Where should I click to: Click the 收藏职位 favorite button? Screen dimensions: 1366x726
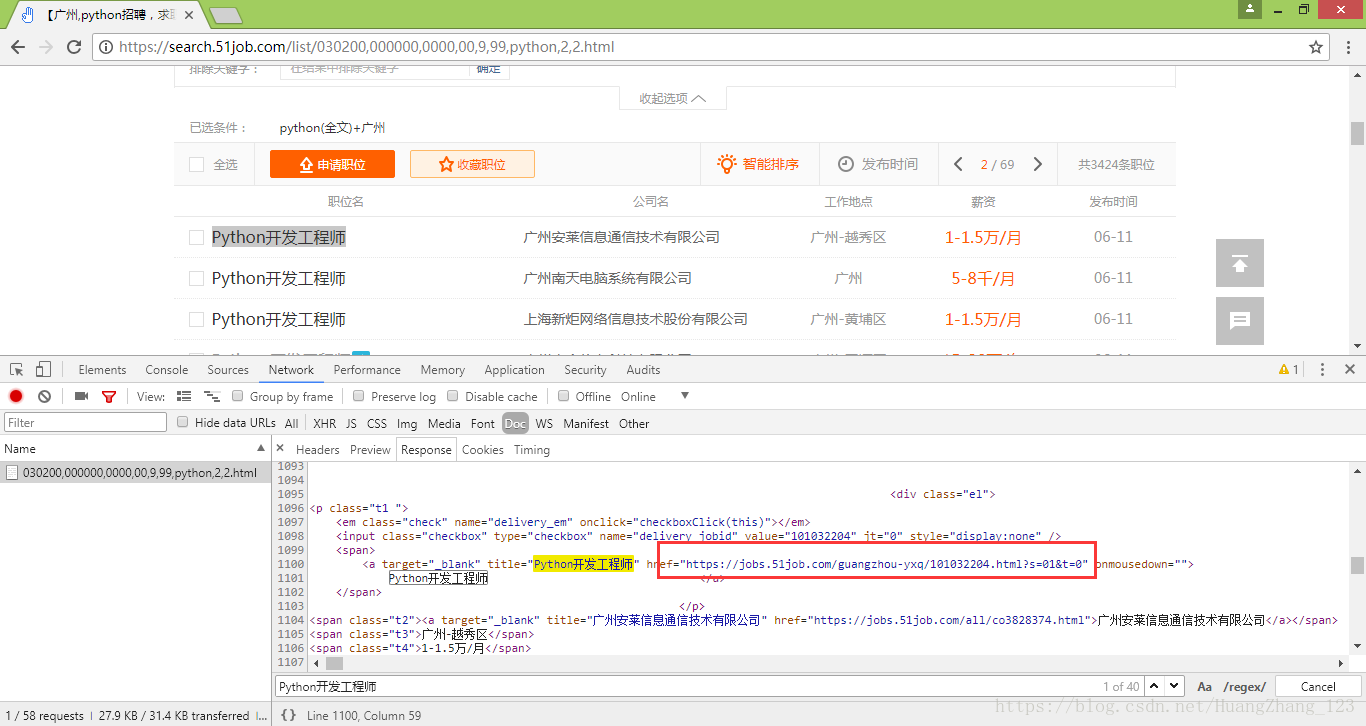[x=472, y=164]
